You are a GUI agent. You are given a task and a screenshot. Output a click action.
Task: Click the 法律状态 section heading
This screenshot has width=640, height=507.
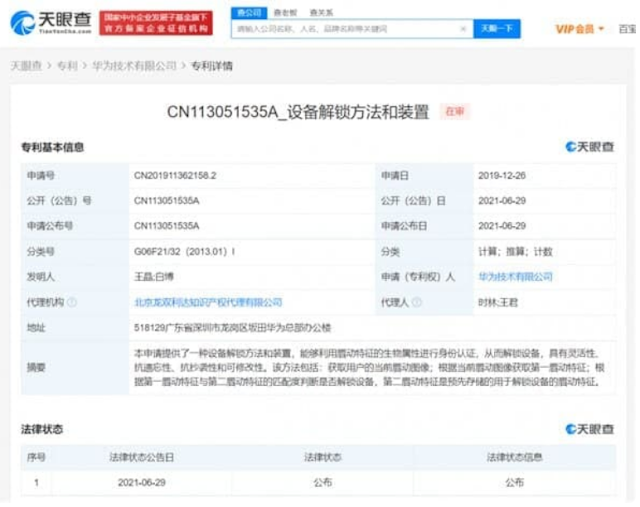[42, 429]
